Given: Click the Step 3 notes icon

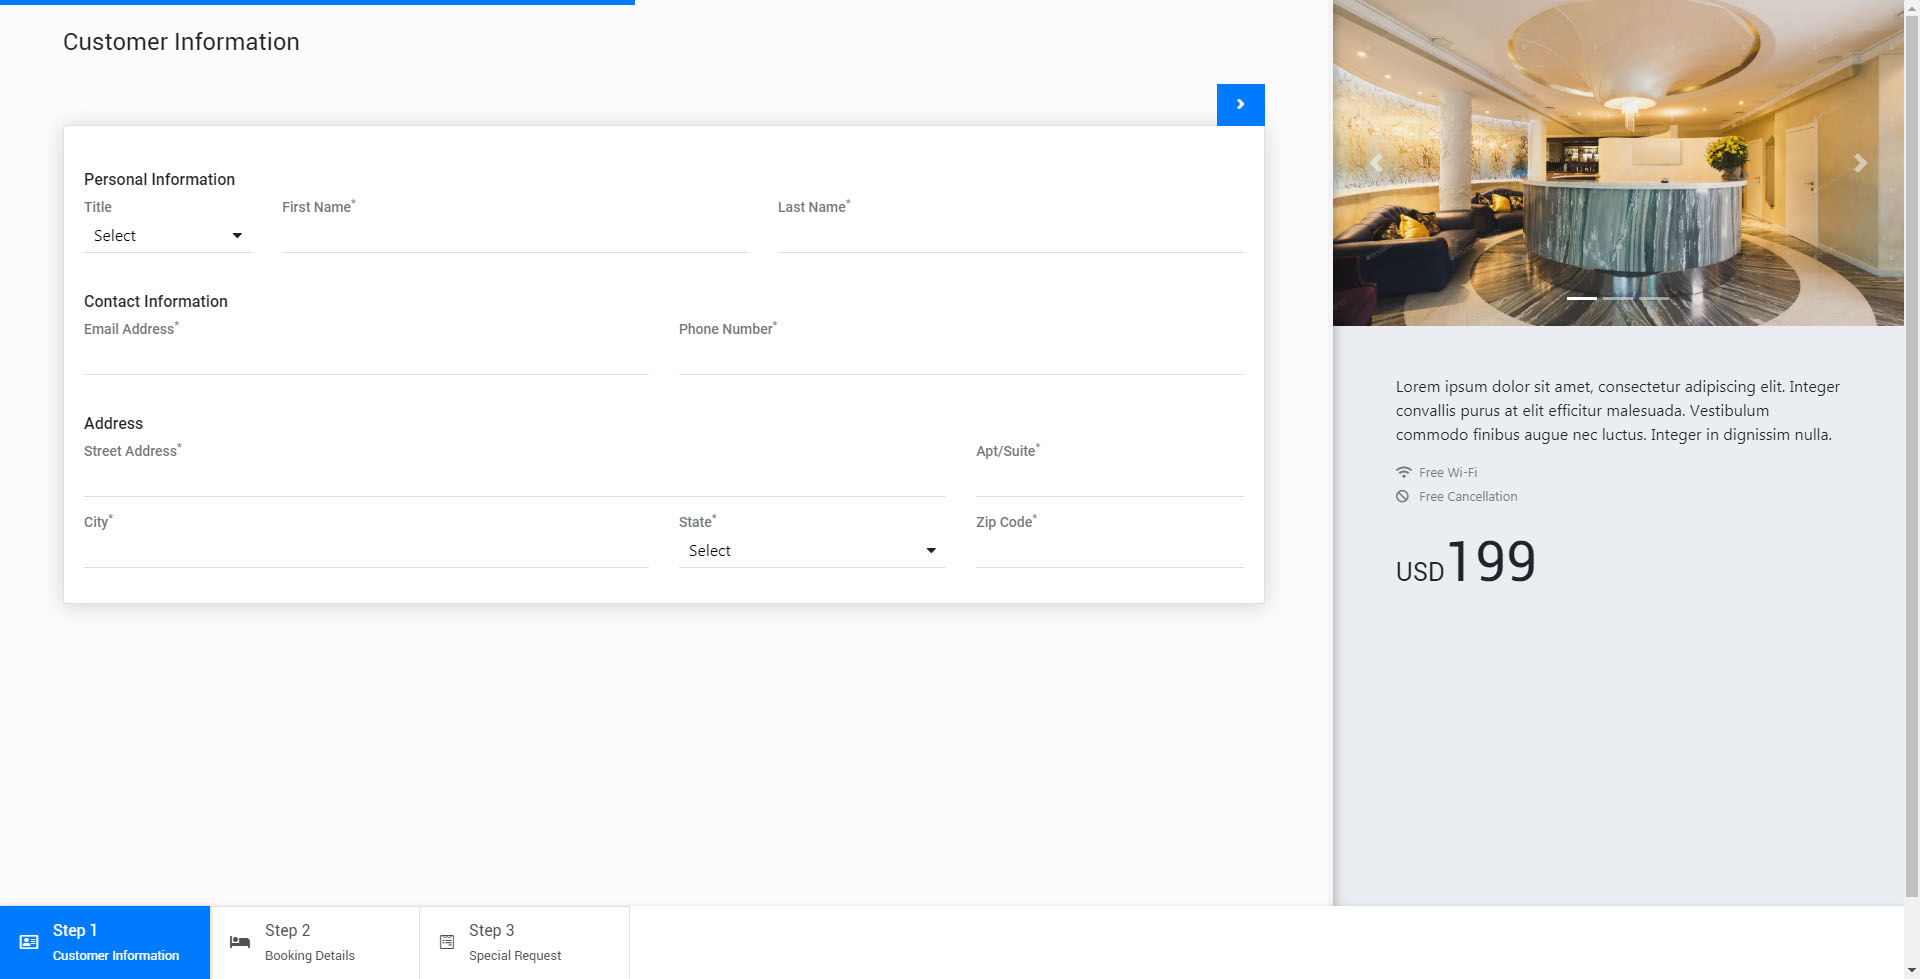Looking at the screenshot, I should (x=447, y=942).
